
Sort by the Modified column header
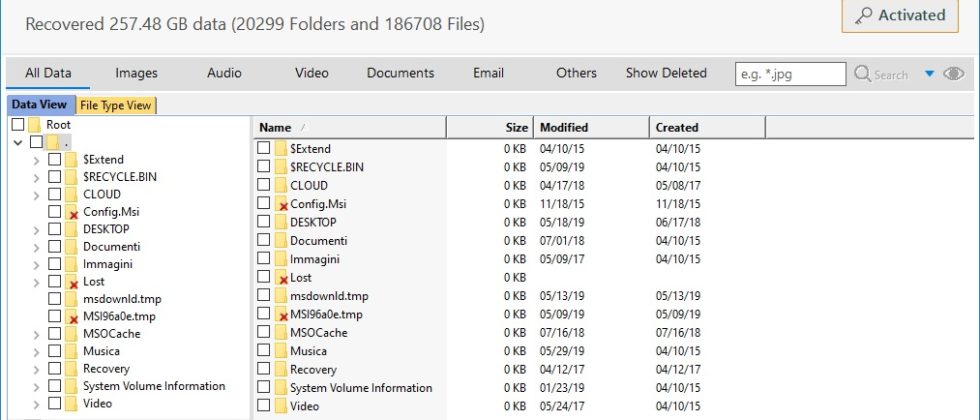[x=564, y=127]
